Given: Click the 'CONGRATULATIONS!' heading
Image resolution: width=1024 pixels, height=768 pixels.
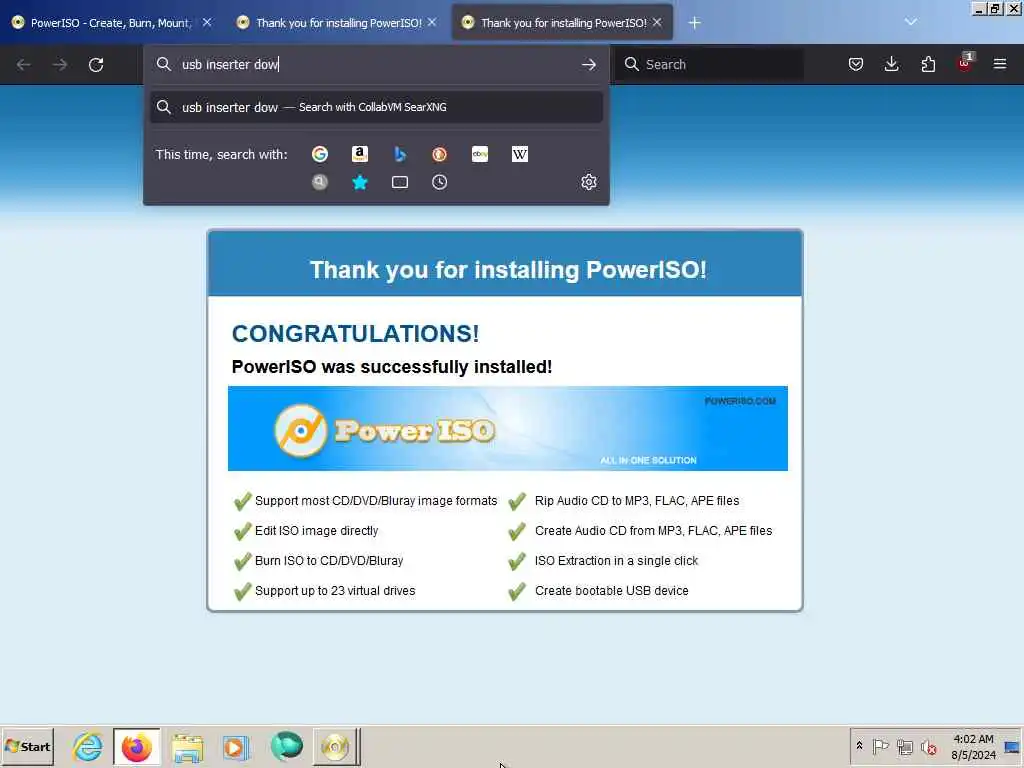Looking at the screenshot, I should point(355,334).
